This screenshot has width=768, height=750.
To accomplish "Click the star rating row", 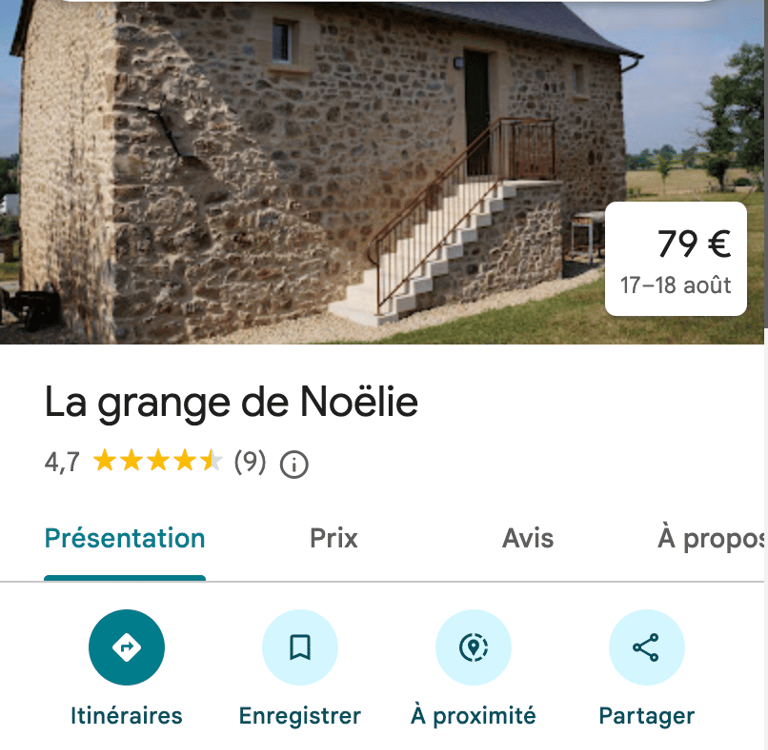I will tap(158, 460).
